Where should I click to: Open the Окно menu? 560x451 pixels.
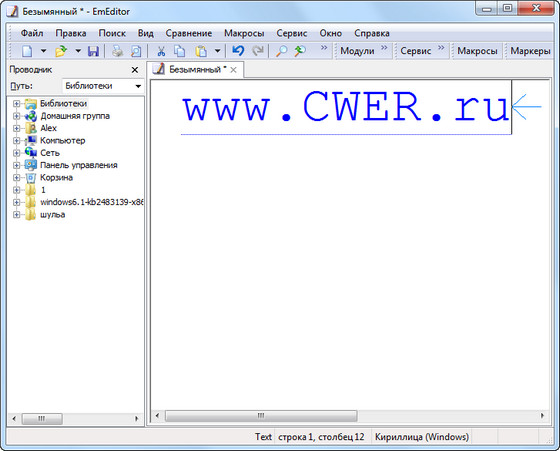pyautogui.click(x=331, y=33)
